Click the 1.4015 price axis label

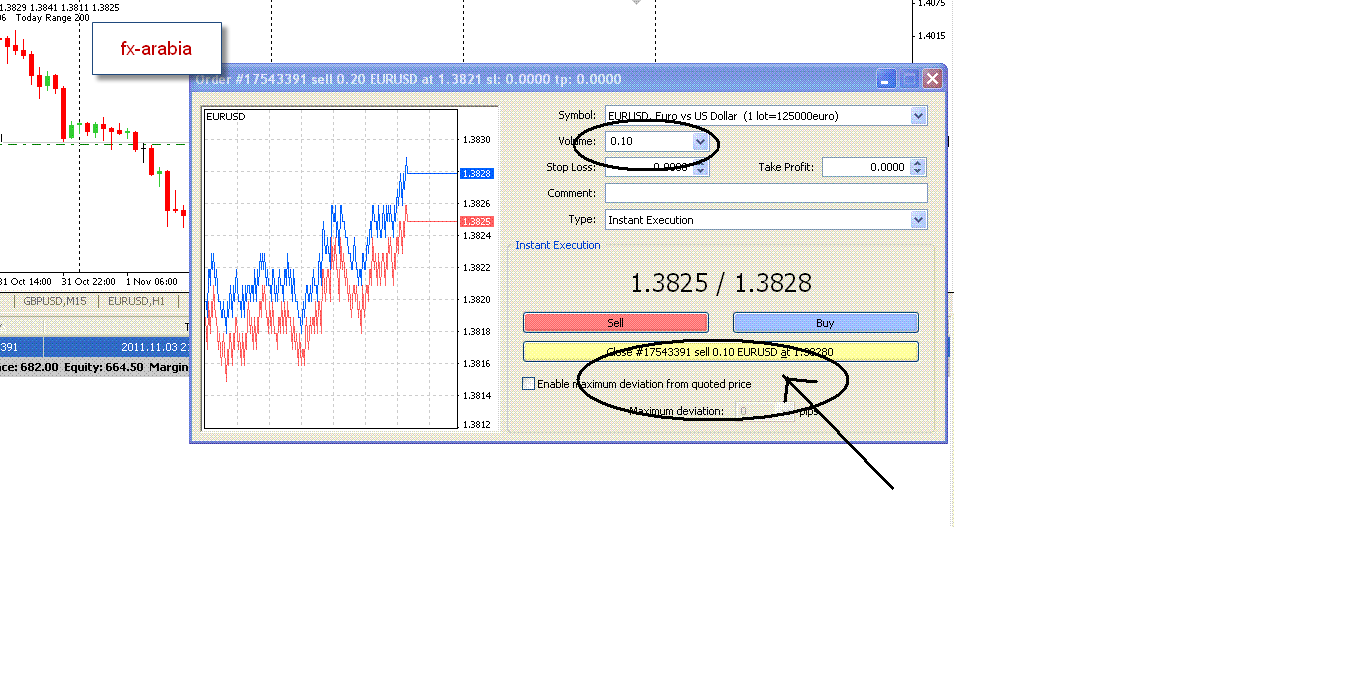point(931,36)
